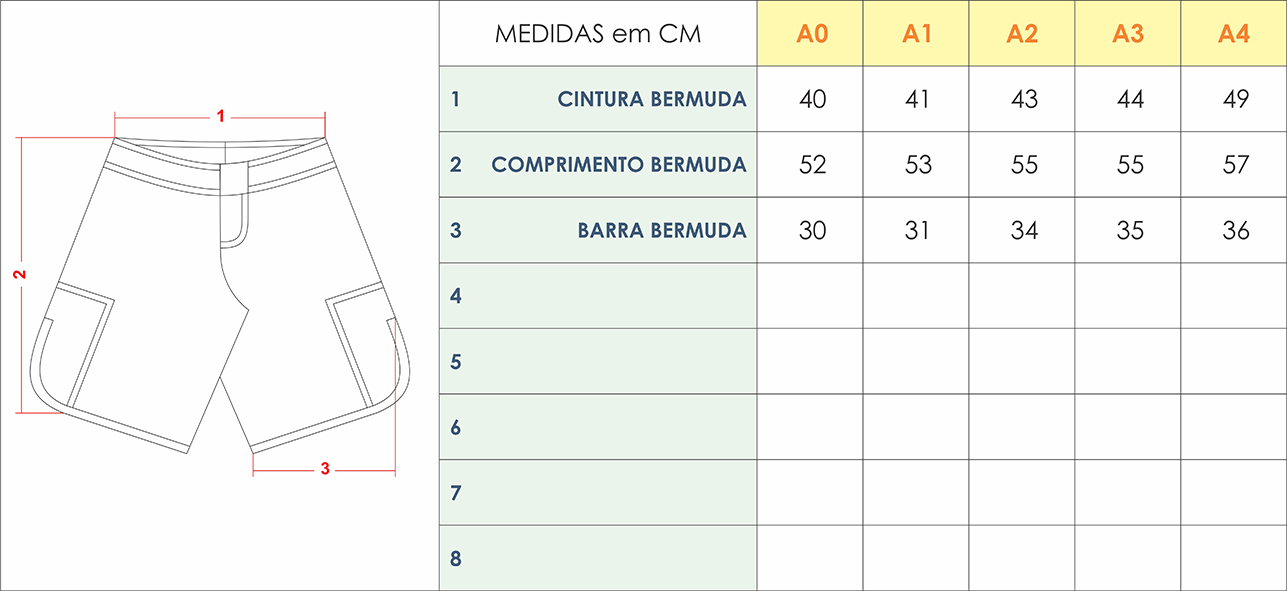Click the red number 1 waist marker

click(221, 116)
